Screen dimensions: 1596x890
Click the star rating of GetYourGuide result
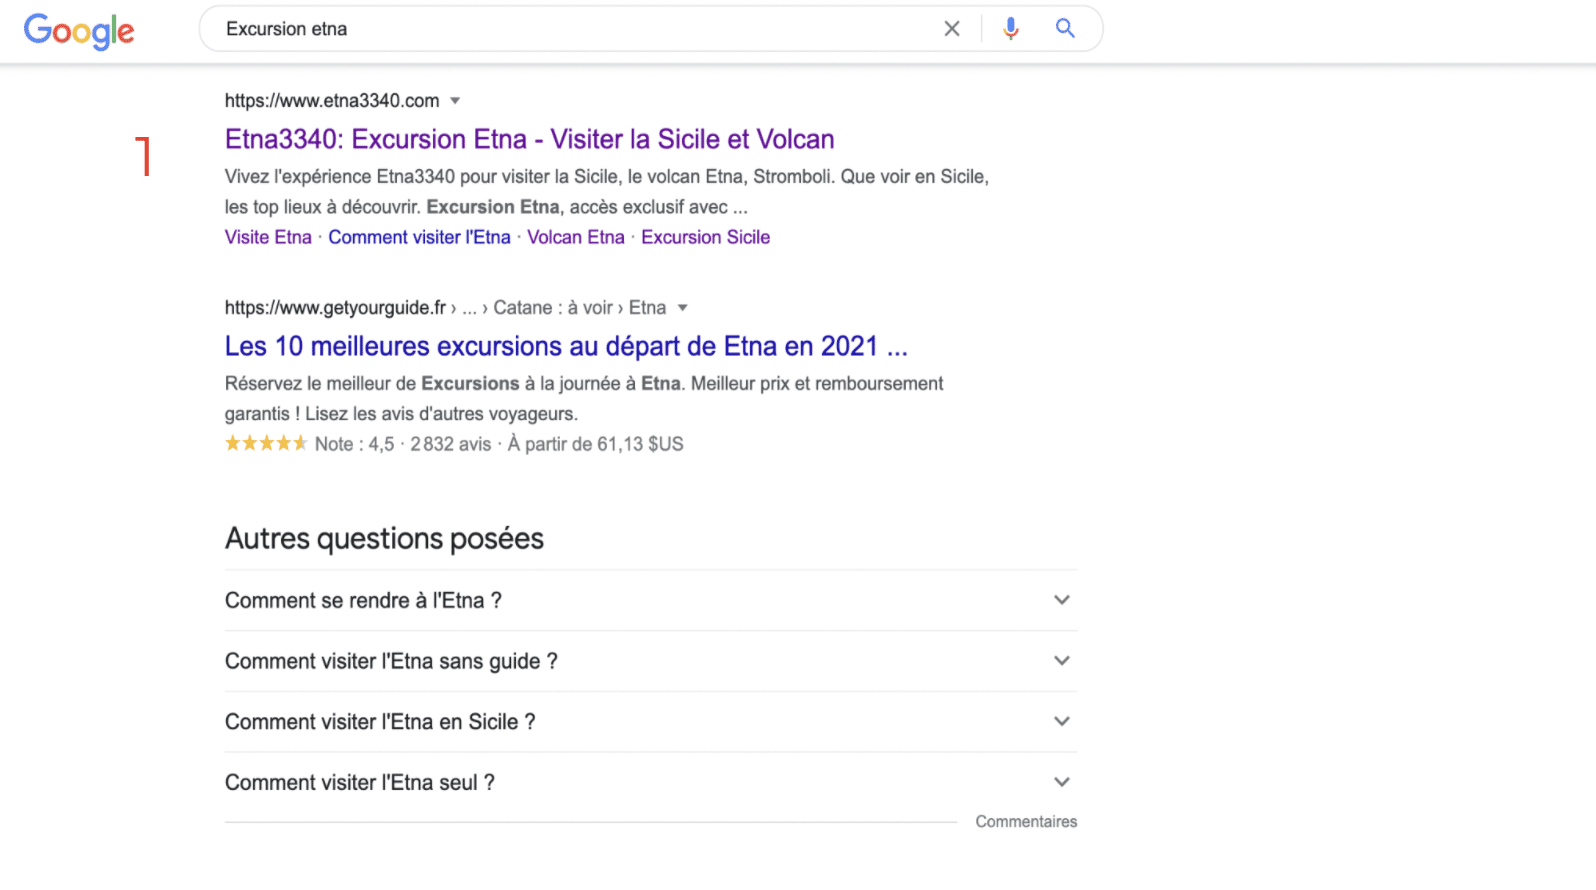(x=266, y=443)
